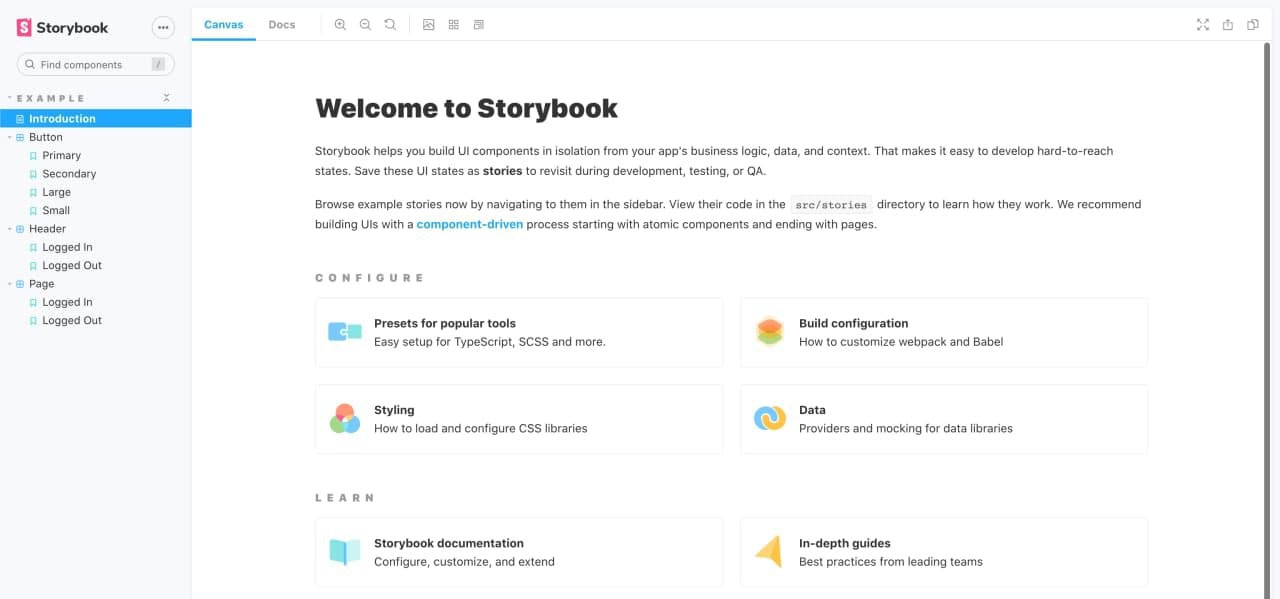Open the component-driven link
Image resolution: width=1280 pixels, height=599 pixels.
469,224
